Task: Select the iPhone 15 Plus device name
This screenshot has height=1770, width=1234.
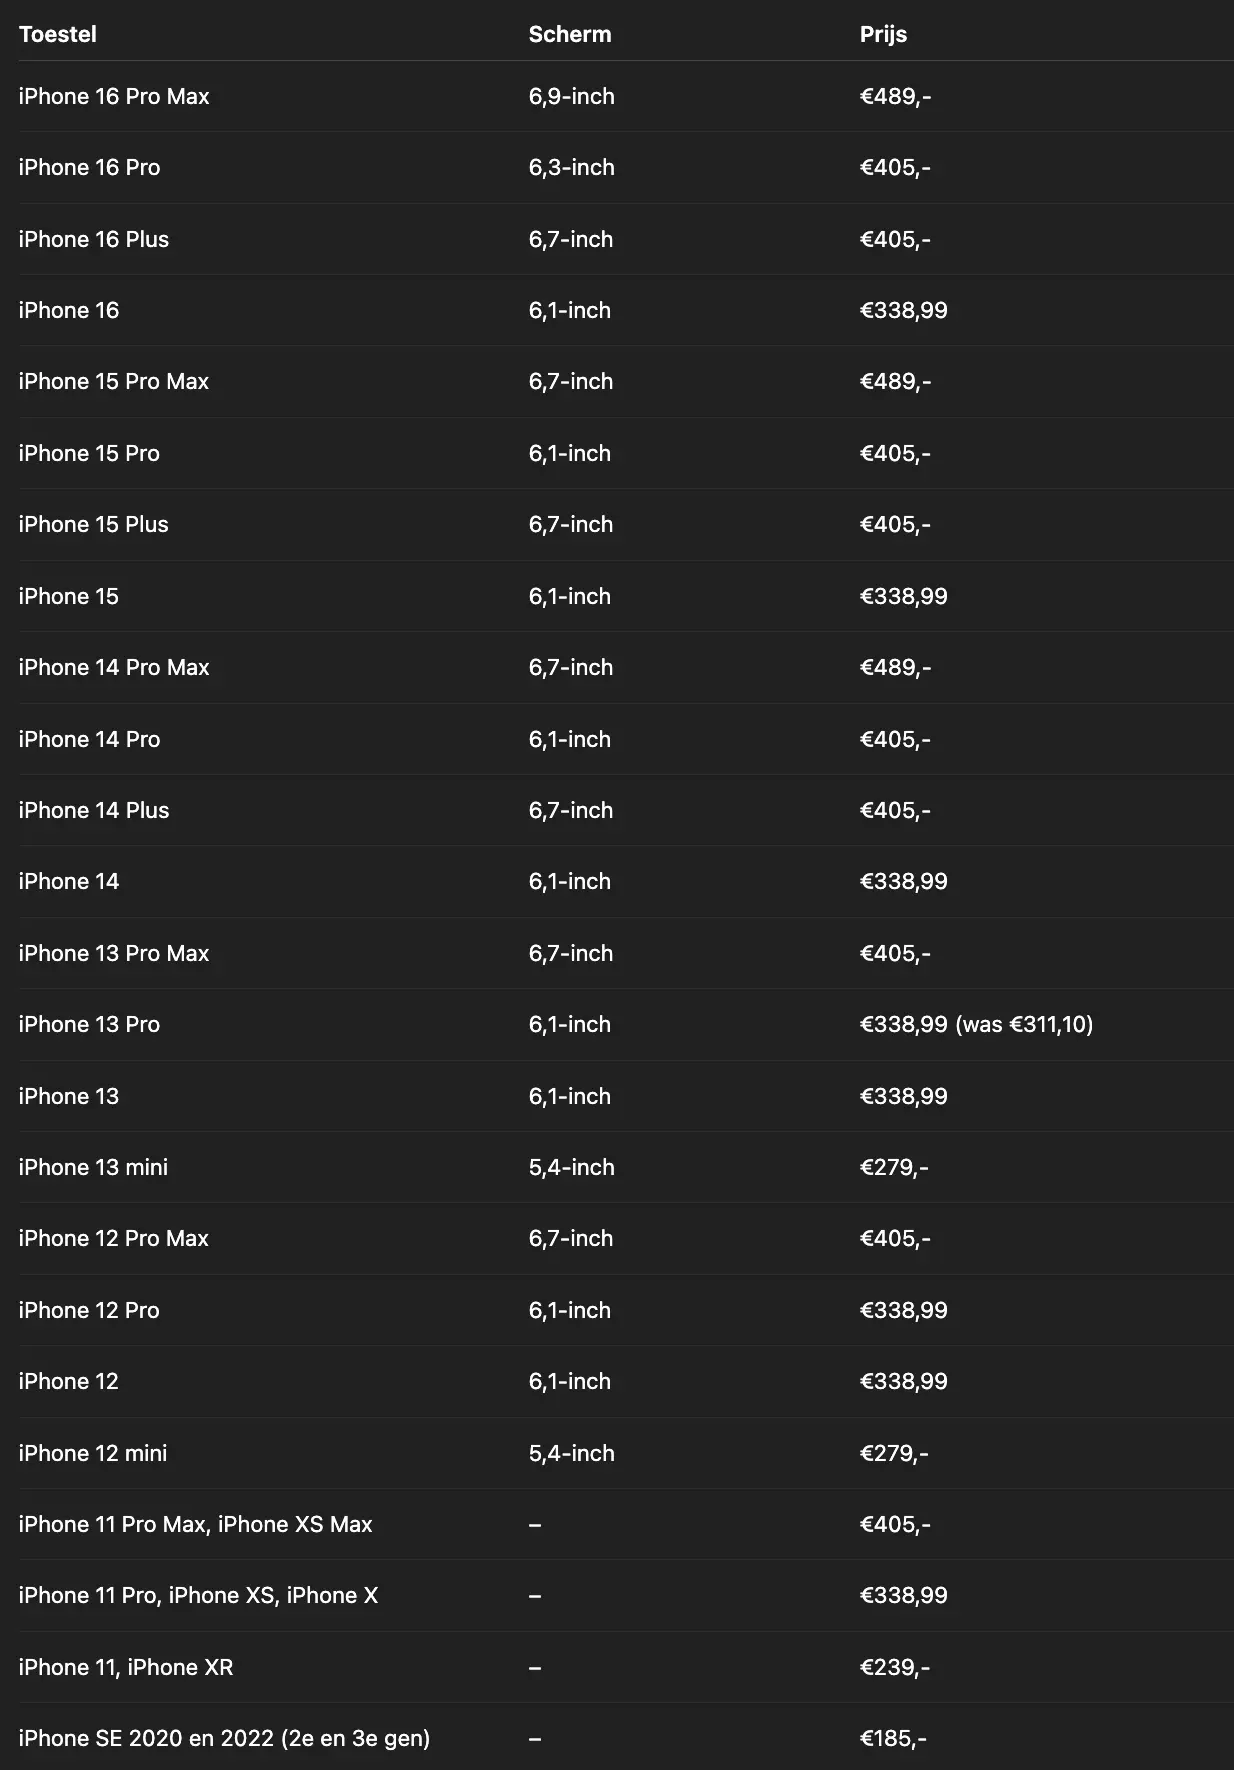Action: [94, 524]
